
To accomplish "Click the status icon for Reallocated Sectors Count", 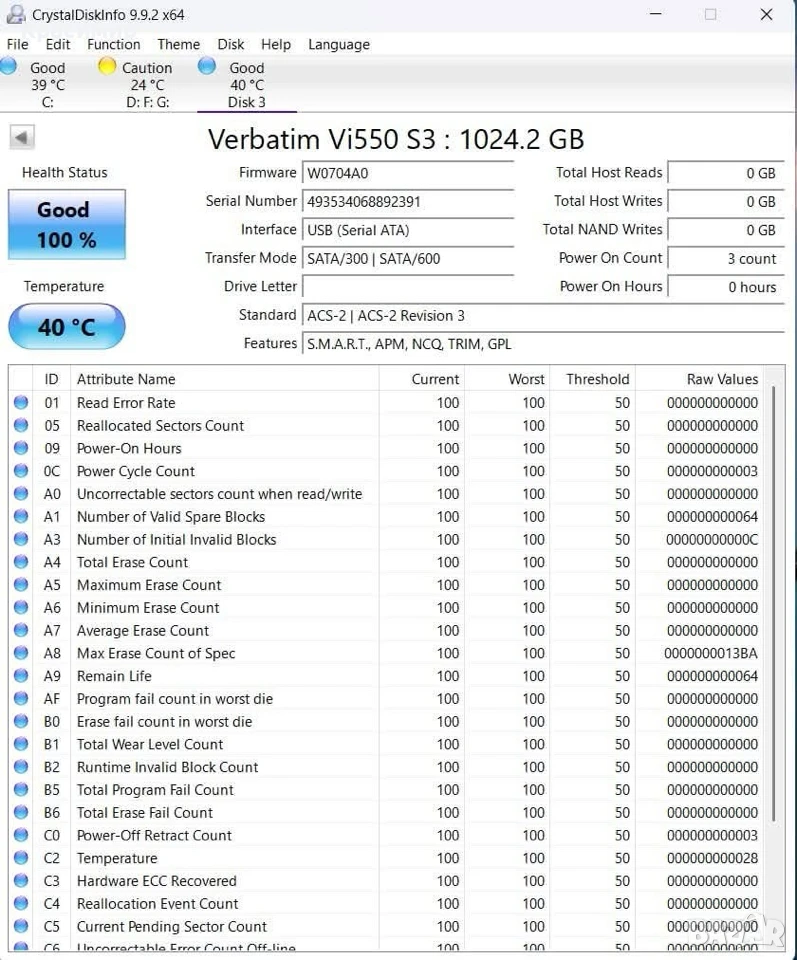I will (21, 425).
